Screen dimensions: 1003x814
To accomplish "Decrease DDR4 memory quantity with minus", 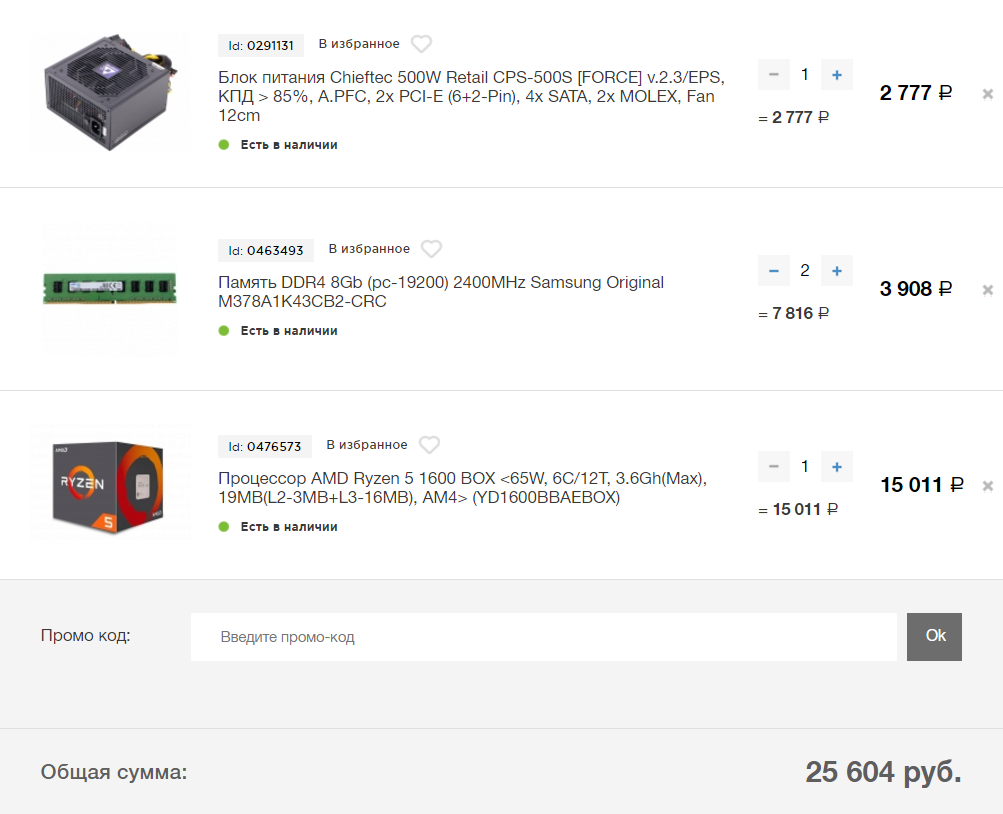I will [773, 271].
